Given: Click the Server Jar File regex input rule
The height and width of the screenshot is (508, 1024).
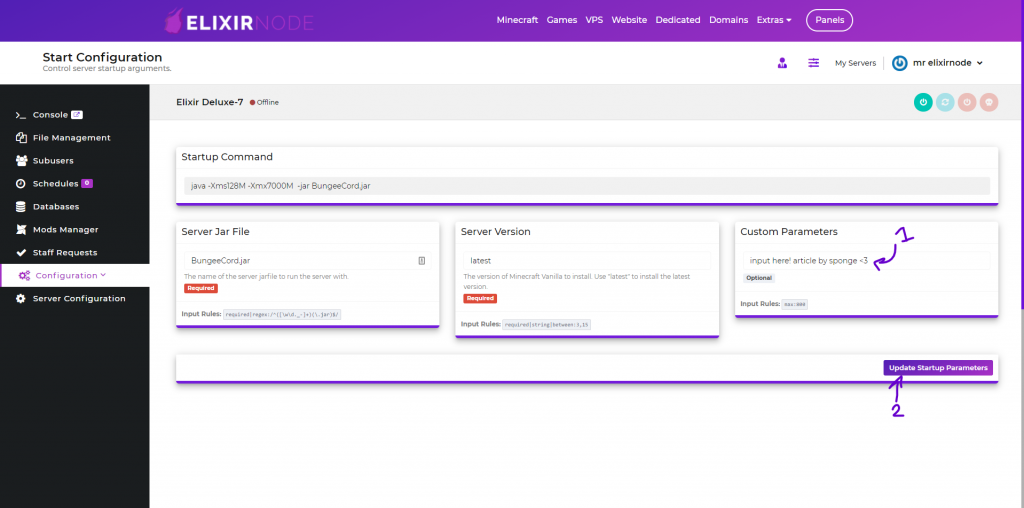Looking at the screenshot, I should click(283, 314).
